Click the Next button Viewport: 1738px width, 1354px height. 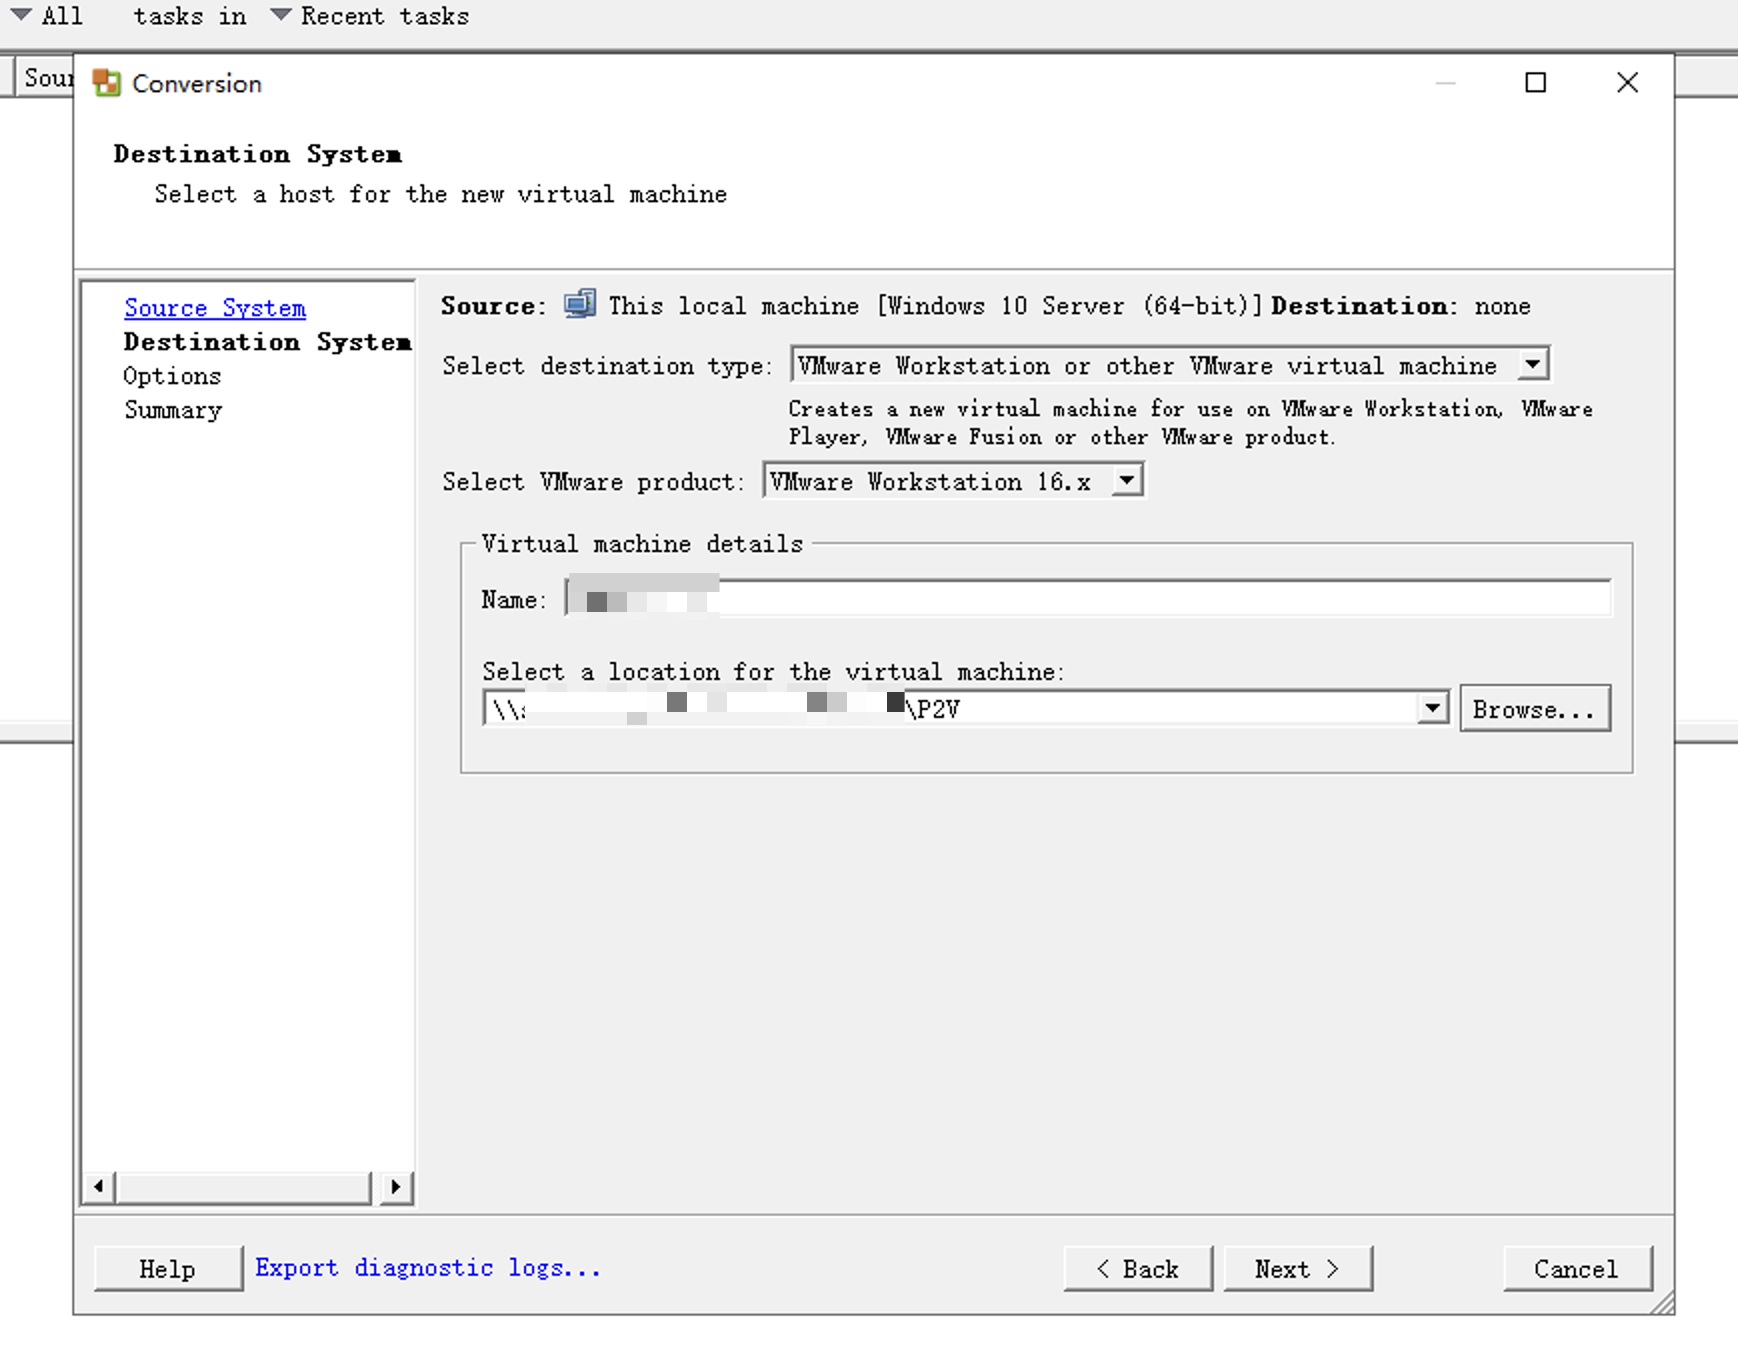click(1297, 1269)
